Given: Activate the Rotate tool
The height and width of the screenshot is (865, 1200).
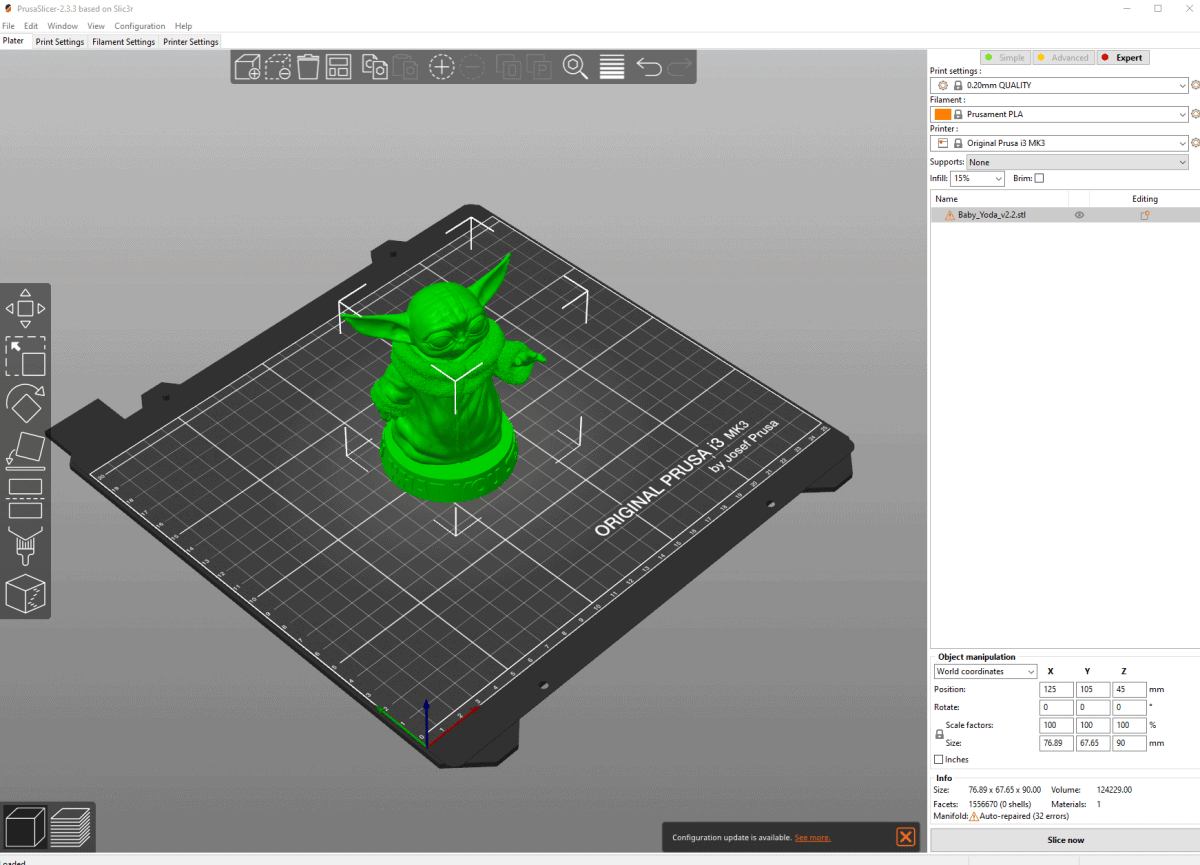Looking at the screenshot, I should click(x=25, y=405).
